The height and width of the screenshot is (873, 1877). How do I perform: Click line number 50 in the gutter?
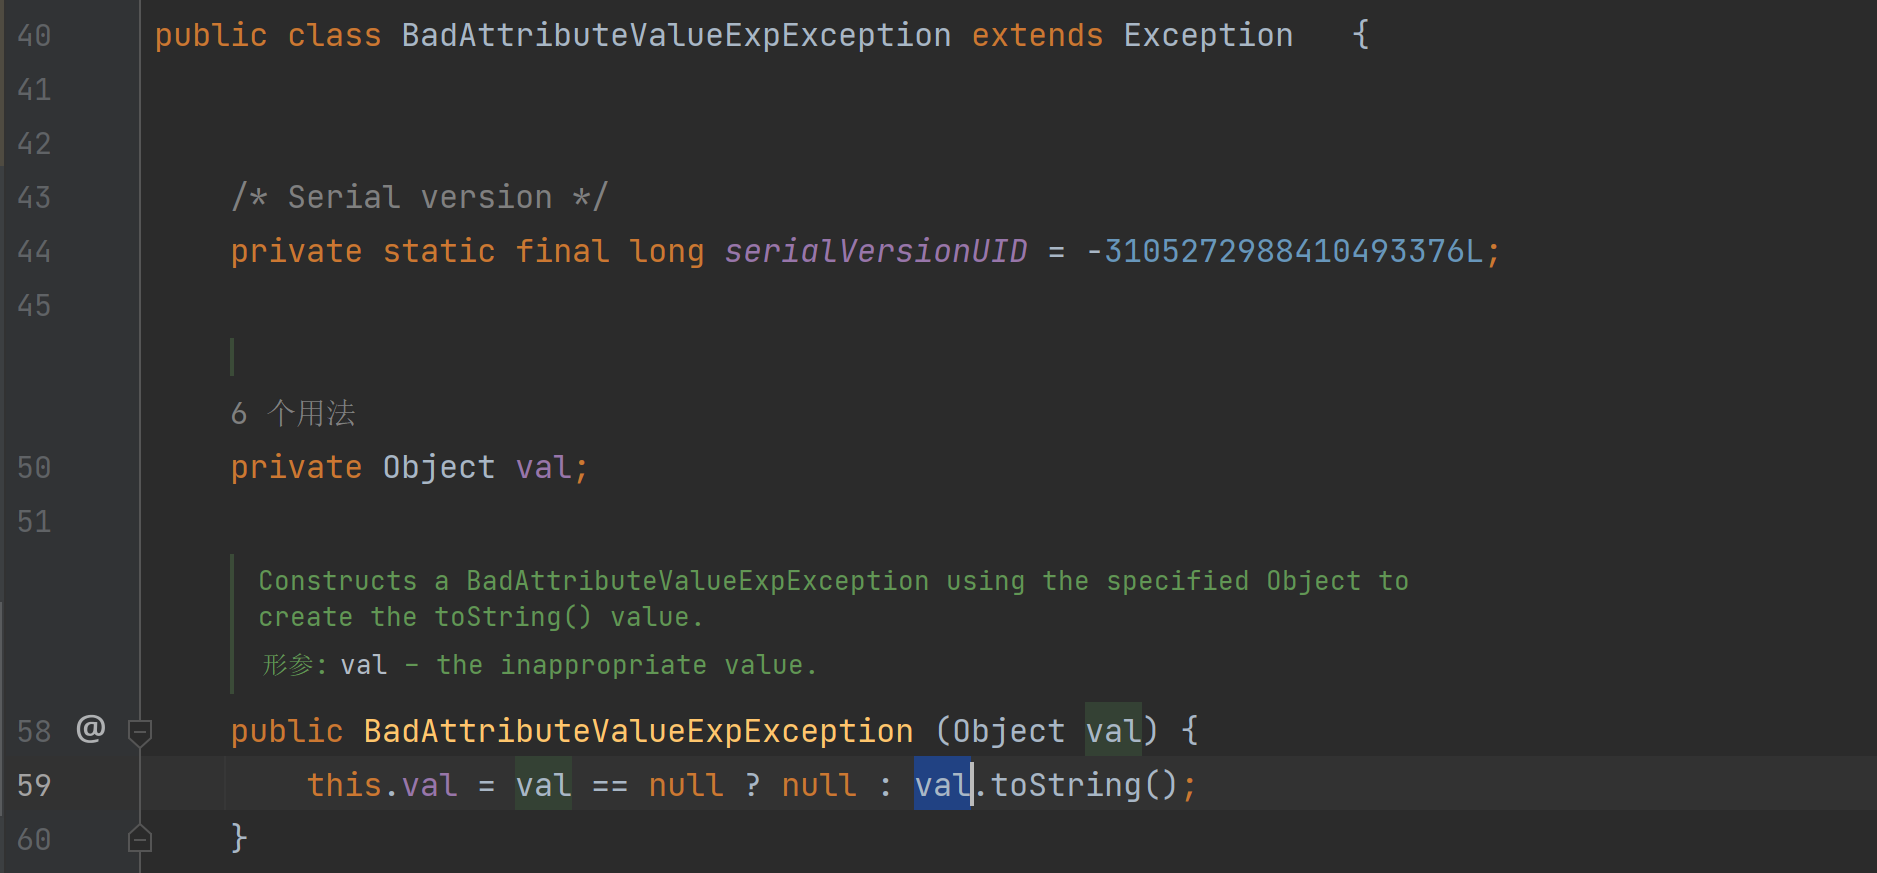pyautogui.click(x=34, y=468)
